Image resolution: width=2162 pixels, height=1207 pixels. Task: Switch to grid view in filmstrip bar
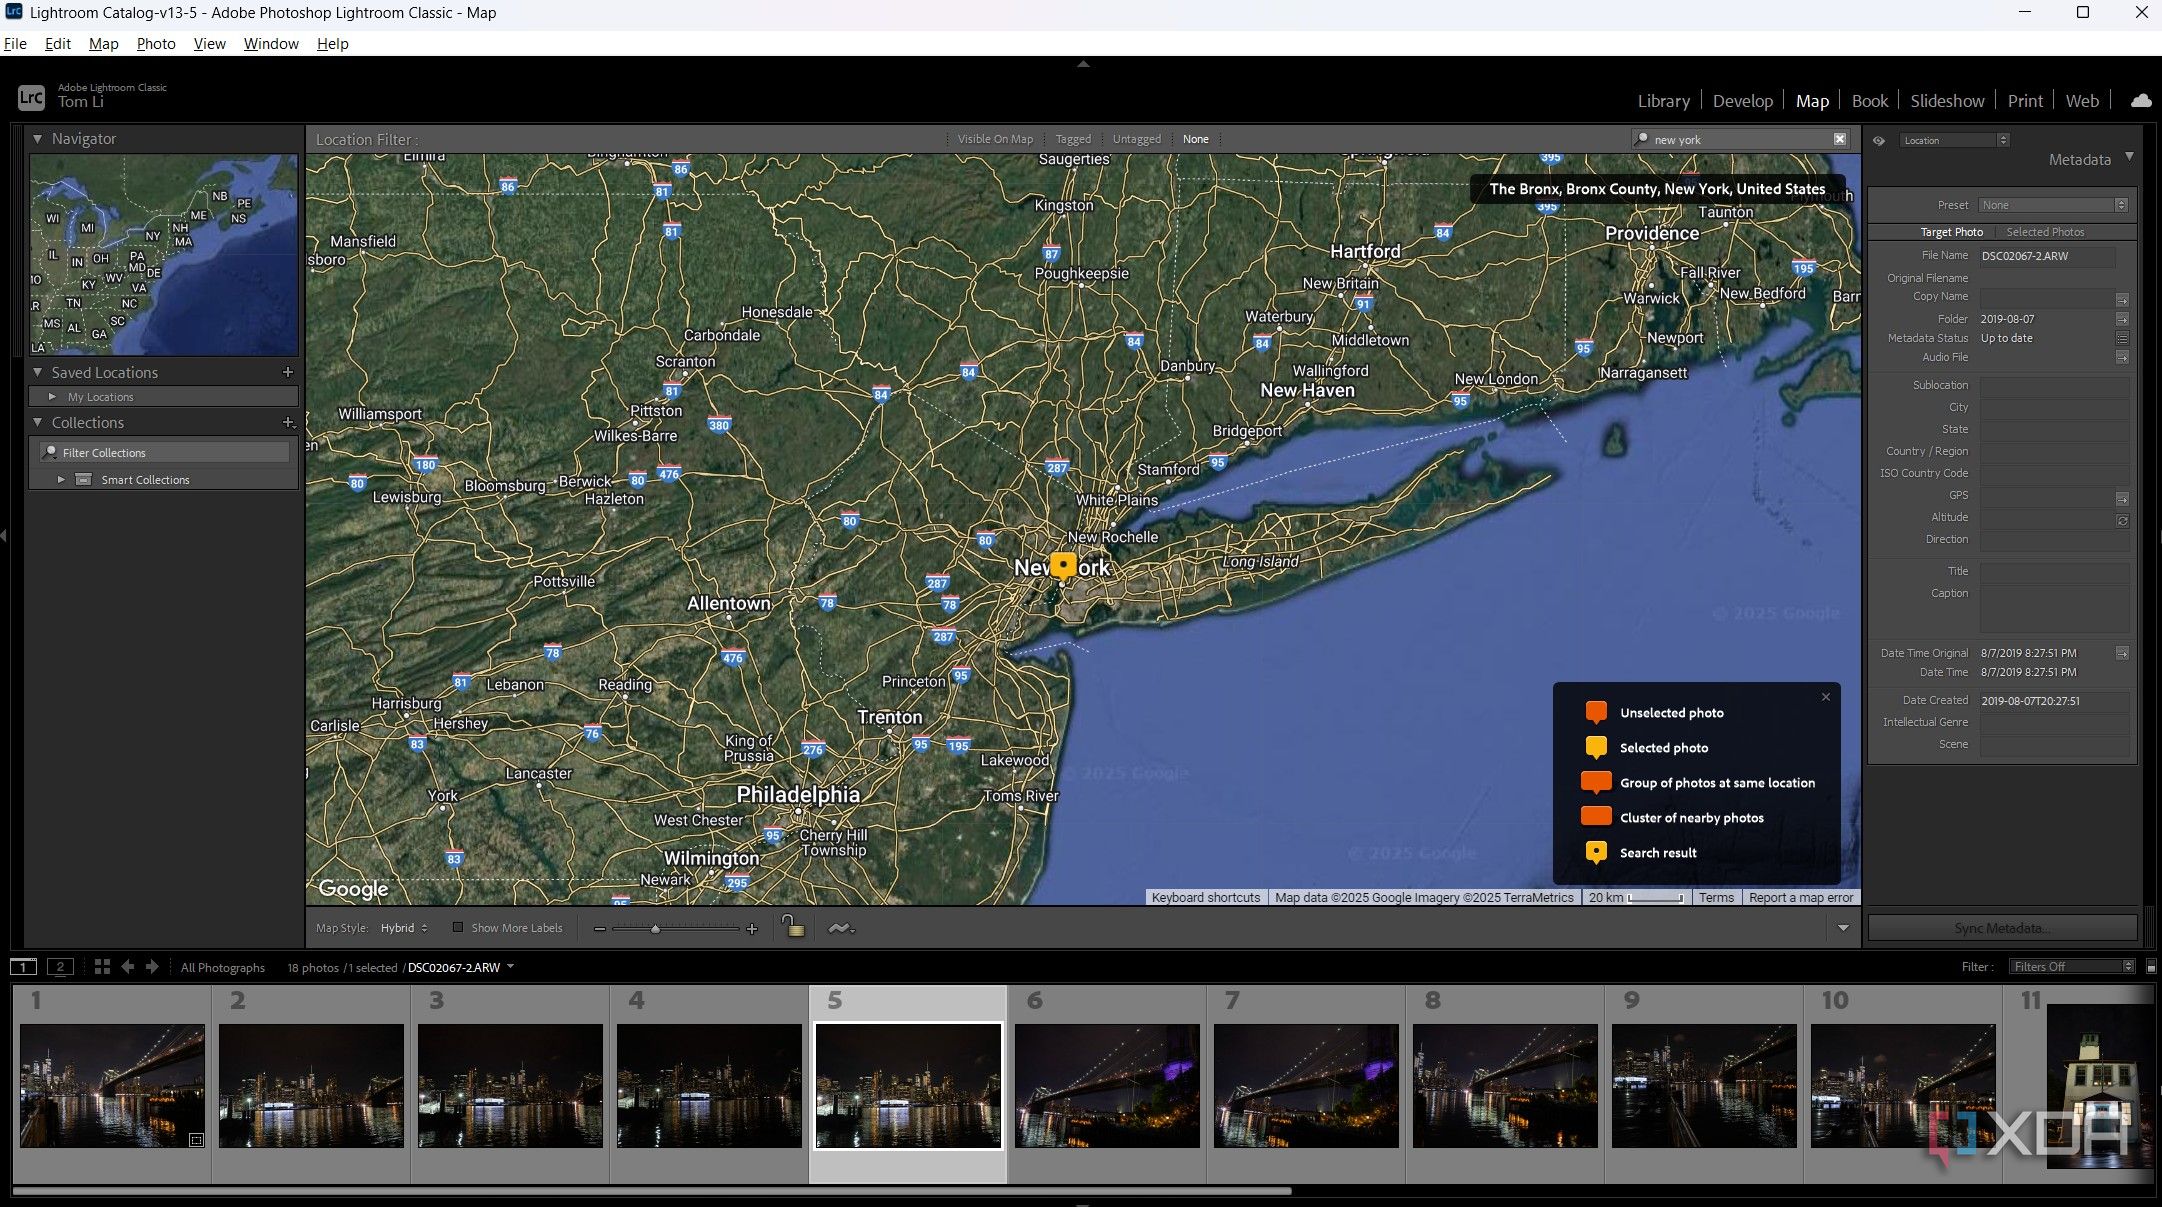coord(102,967)
